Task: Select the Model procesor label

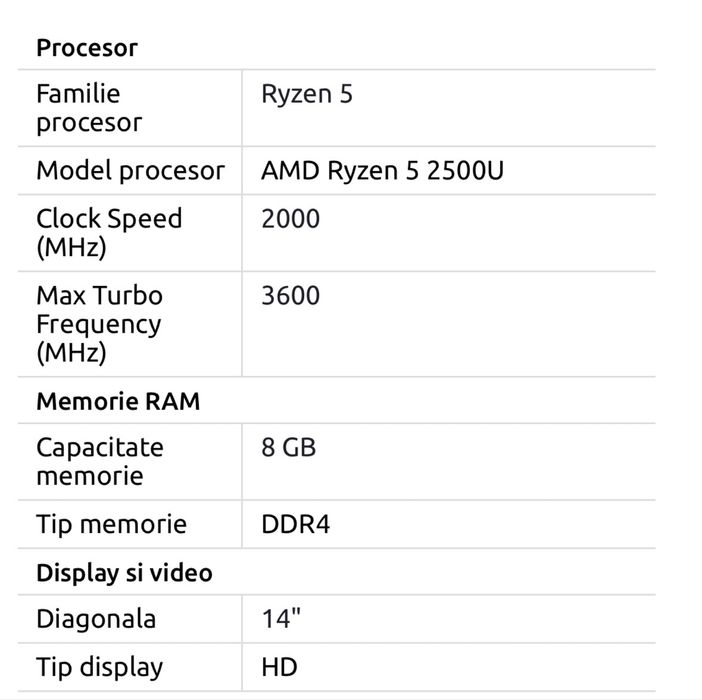Action: [x=130, y=171]
